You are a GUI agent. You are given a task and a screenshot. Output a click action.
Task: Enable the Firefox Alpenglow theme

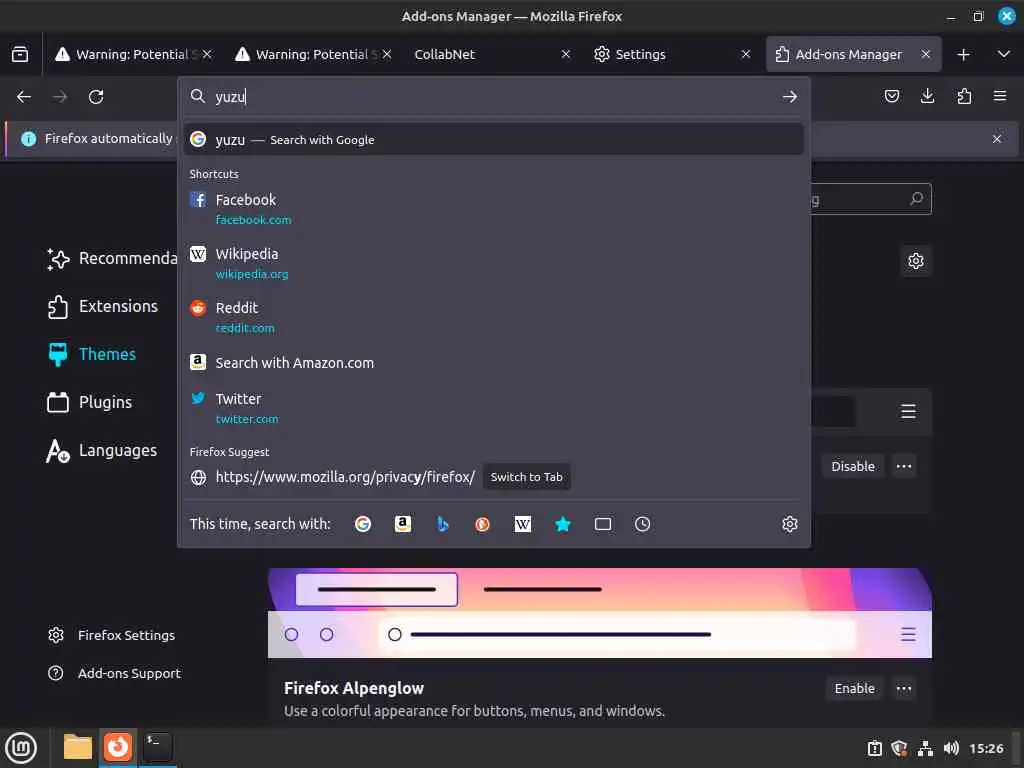coord(854,688)
